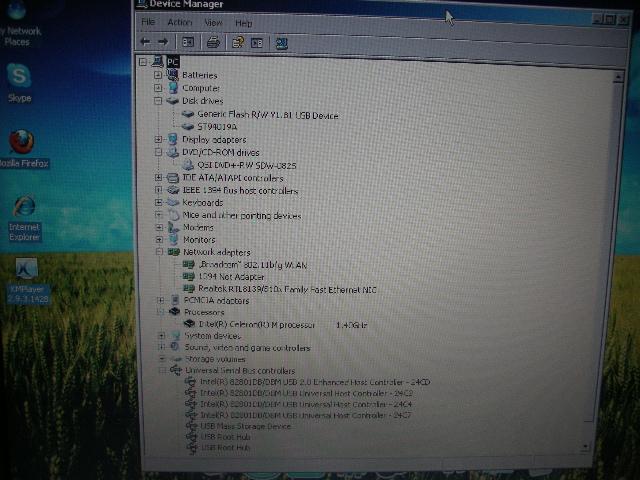This screenshot has width=640, height=480.
Task: Click the Properties toolbar icon
Action: point(237,42)
